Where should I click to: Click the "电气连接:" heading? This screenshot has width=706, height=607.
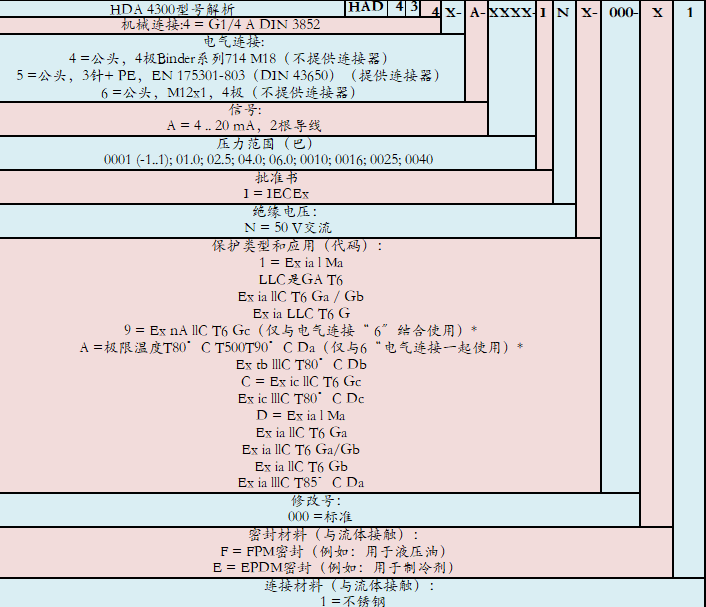(233, 42)
